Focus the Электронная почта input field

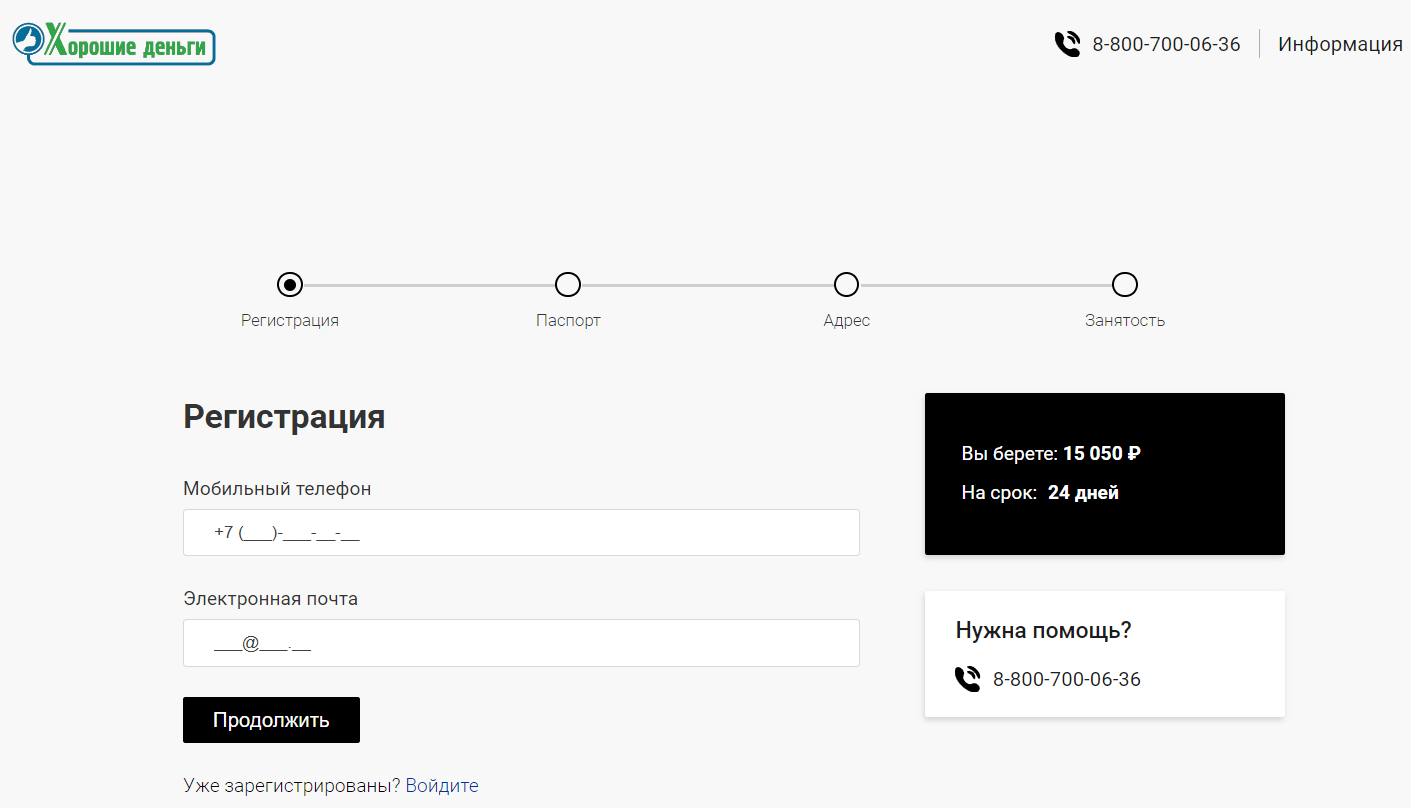click(x=521, y=643)
